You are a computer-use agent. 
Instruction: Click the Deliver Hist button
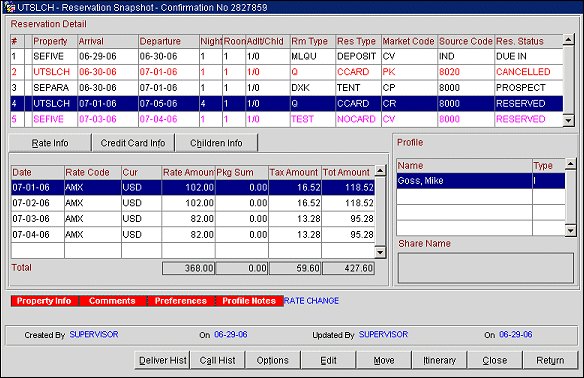162,360
